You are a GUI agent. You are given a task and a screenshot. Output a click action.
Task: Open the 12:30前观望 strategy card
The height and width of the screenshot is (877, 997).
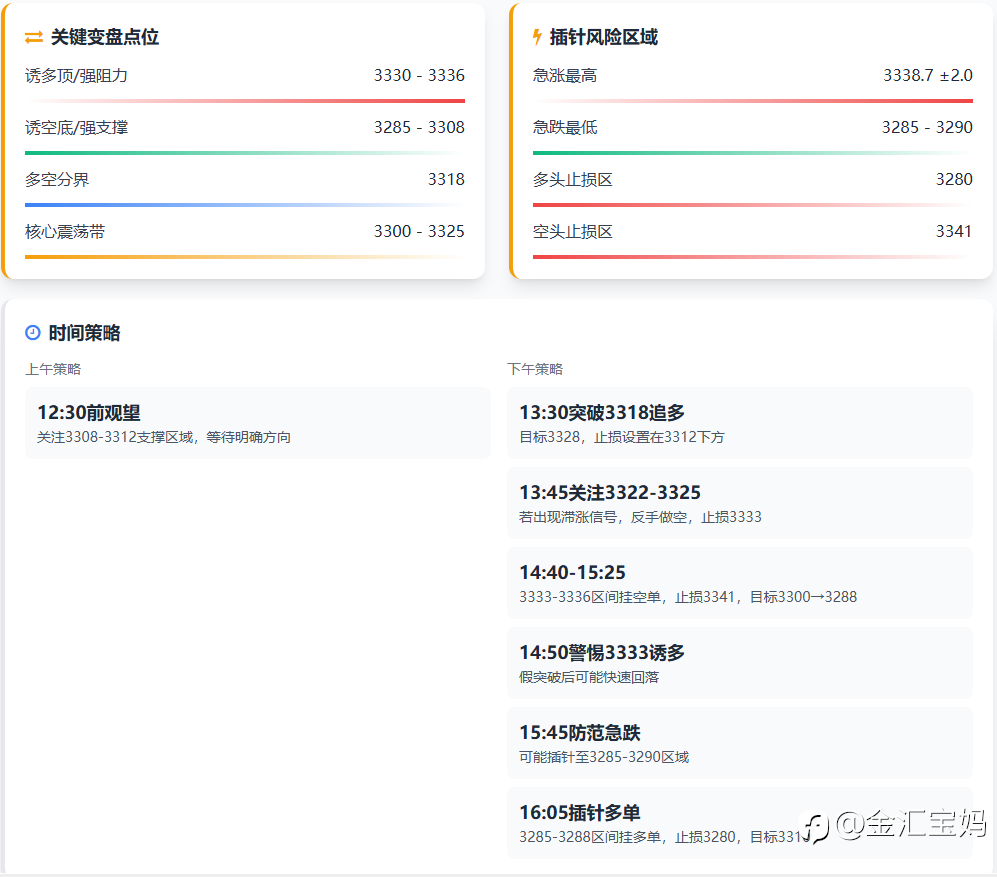[x=258, y=423]
